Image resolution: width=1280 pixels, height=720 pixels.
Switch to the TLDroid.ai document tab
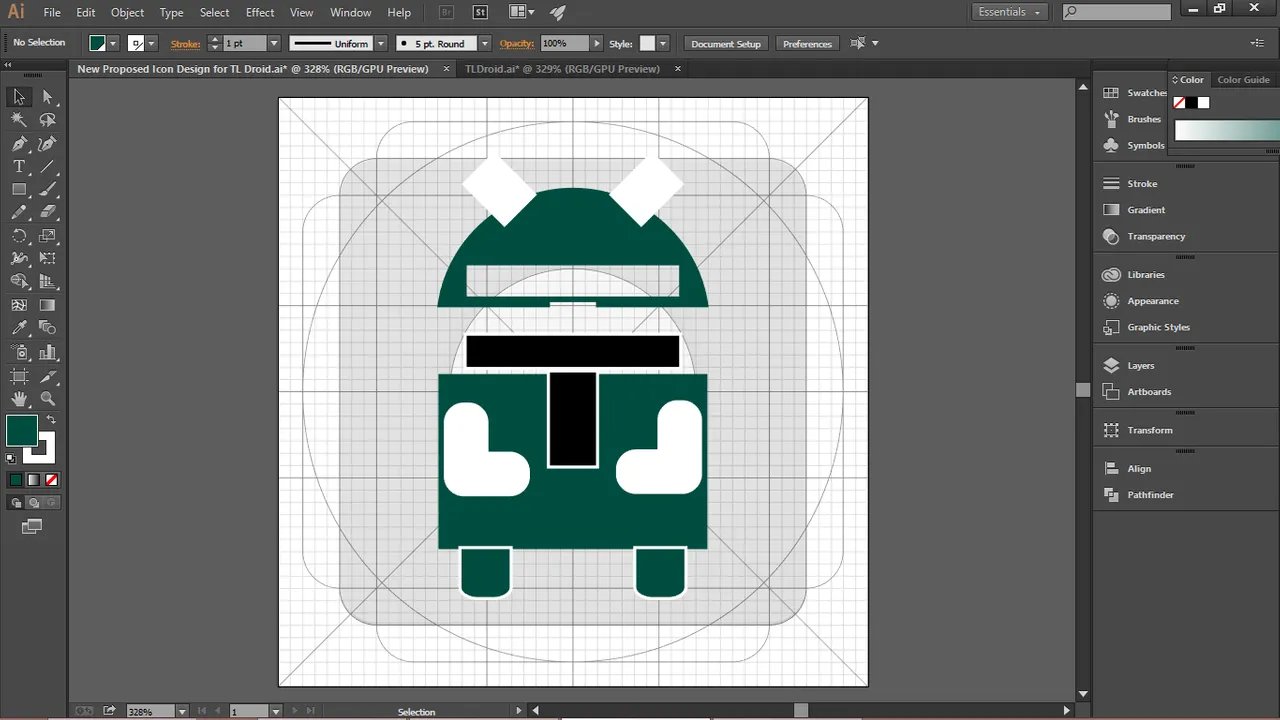[562, 69]
